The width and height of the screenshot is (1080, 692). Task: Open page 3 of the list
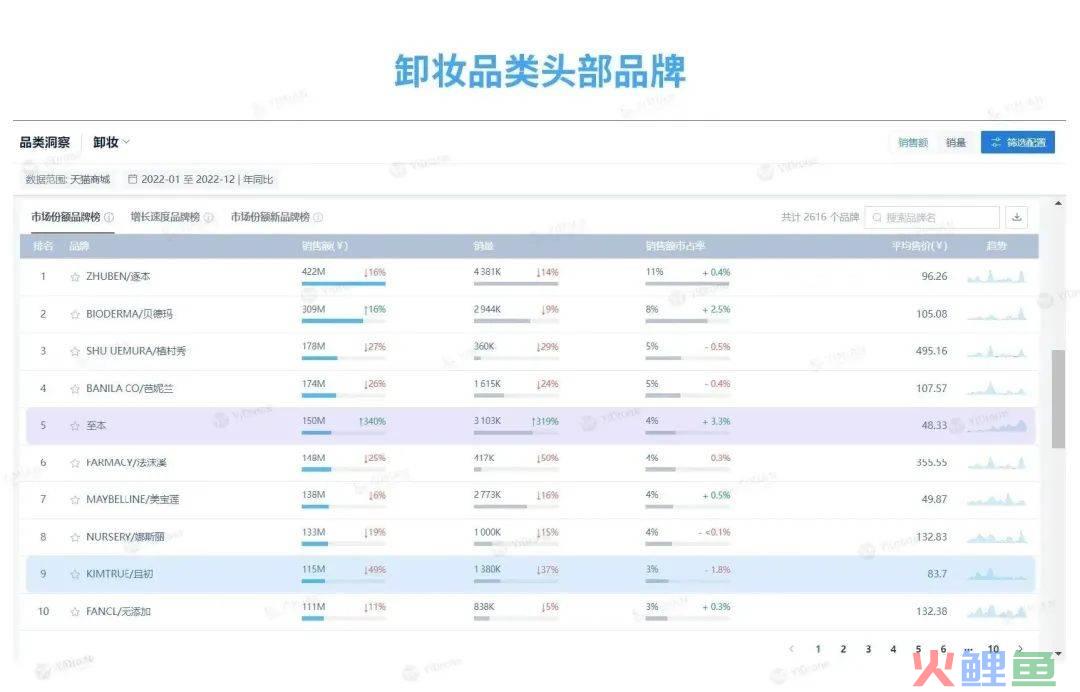(x=868, y=649)
